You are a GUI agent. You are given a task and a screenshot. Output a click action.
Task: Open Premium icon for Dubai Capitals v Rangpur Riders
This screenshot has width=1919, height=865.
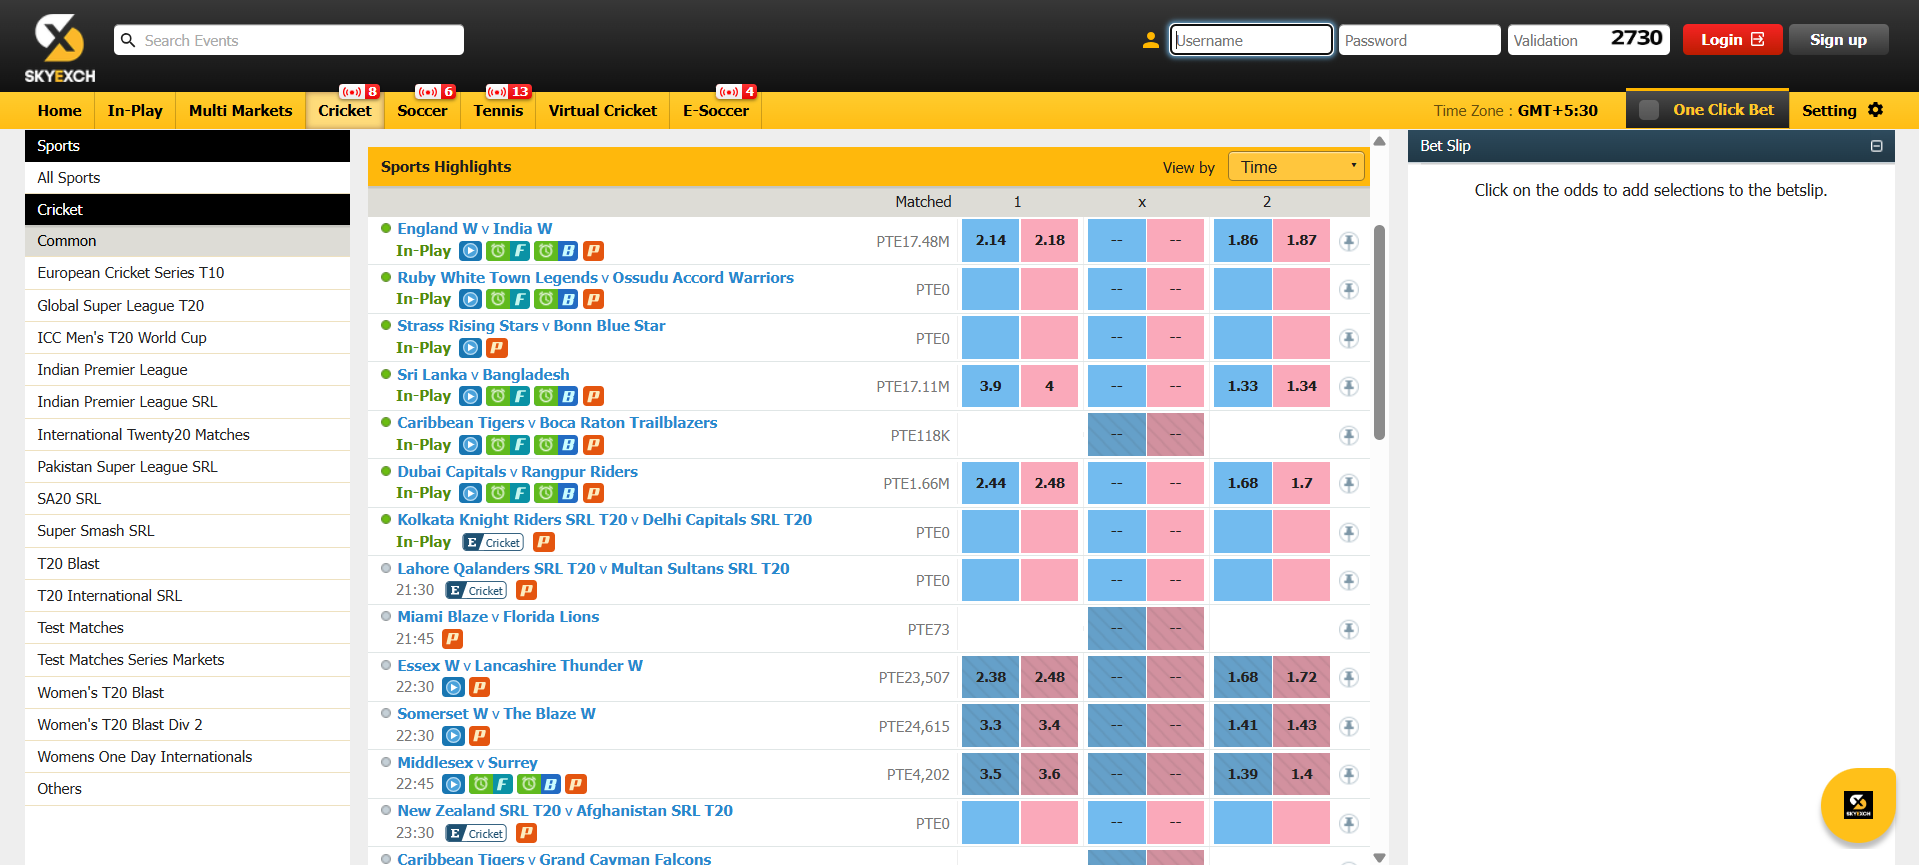coord(593,493)
